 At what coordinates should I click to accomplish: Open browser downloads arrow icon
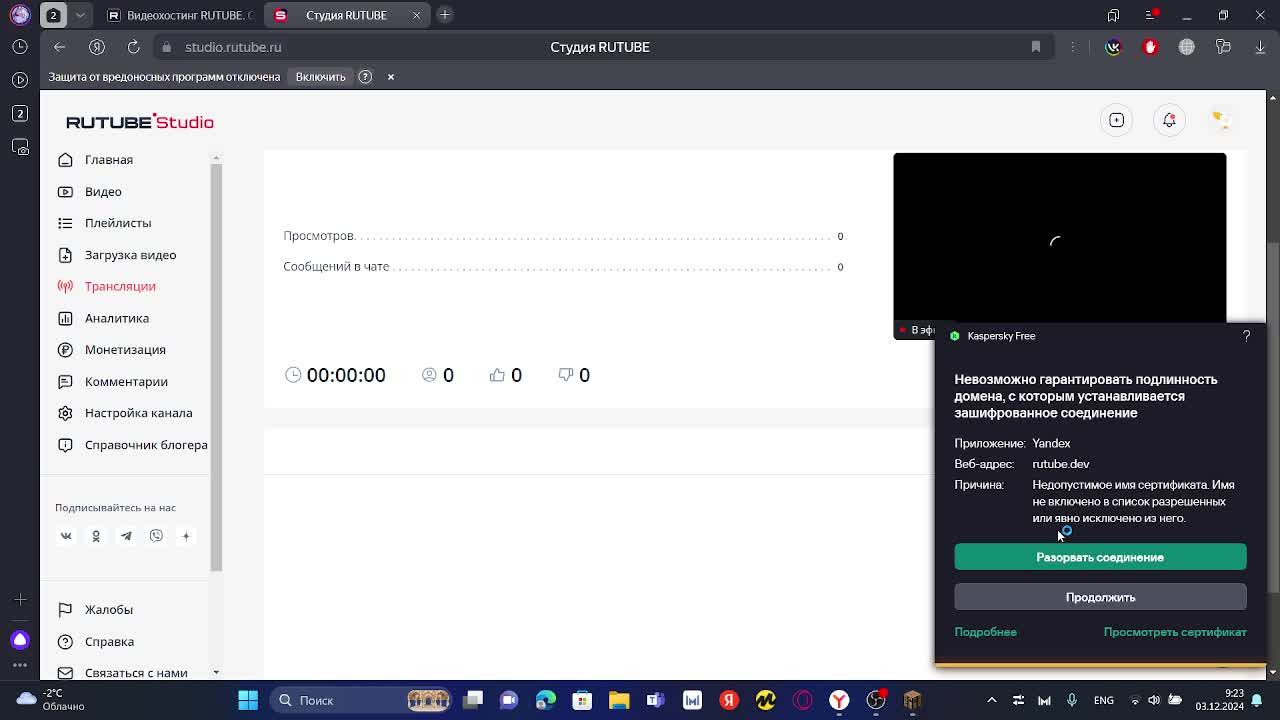(1258, 47)
